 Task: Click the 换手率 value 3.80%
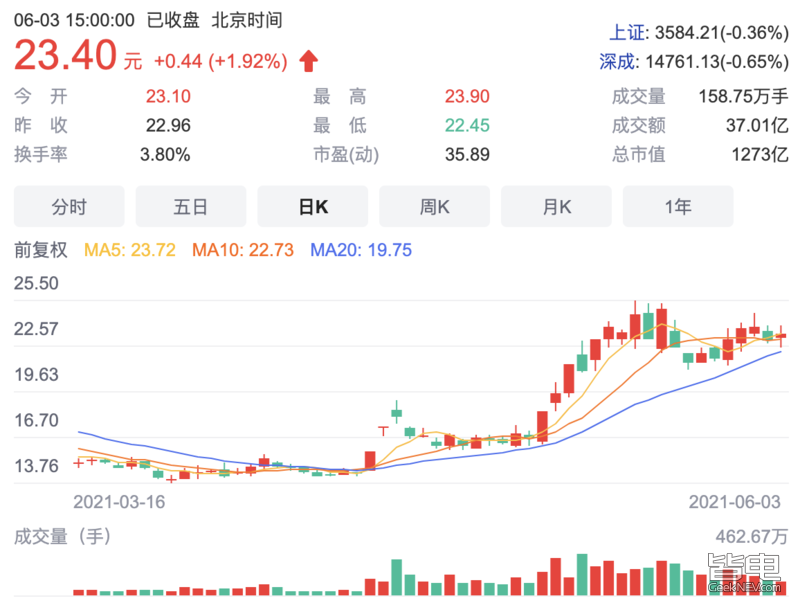(x=165, y=154)
